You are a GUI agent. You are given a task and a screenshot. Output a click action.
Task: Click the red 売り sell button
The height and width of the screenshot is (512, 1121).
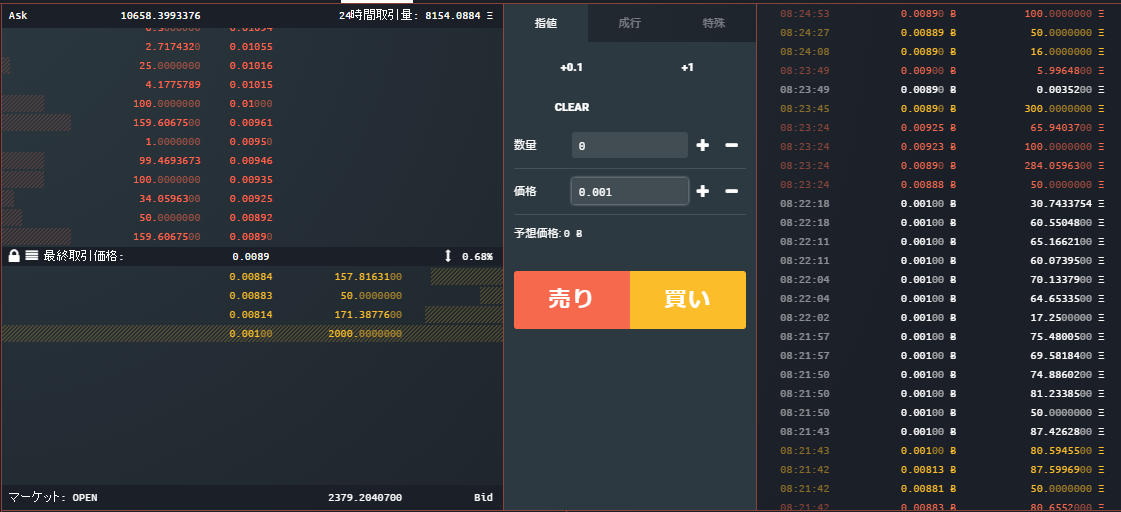pyautogui.click(x=572, y=300)
